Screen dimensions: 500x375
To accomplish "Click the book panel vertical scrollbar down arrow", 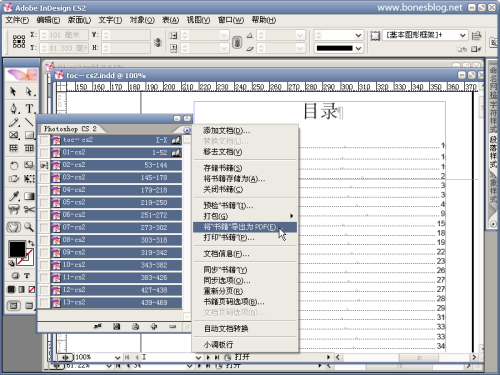I will tap(187, 316).
